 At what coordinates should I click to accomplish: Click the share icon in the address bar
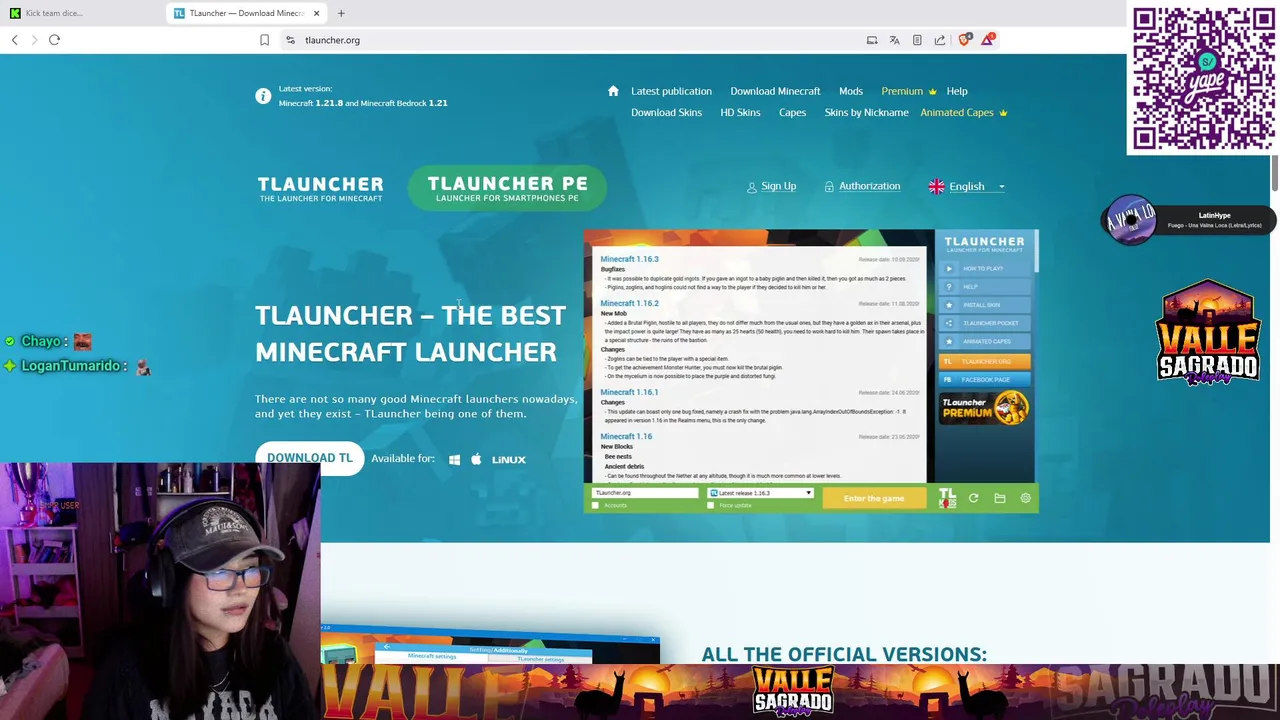(x=940, y=40)
